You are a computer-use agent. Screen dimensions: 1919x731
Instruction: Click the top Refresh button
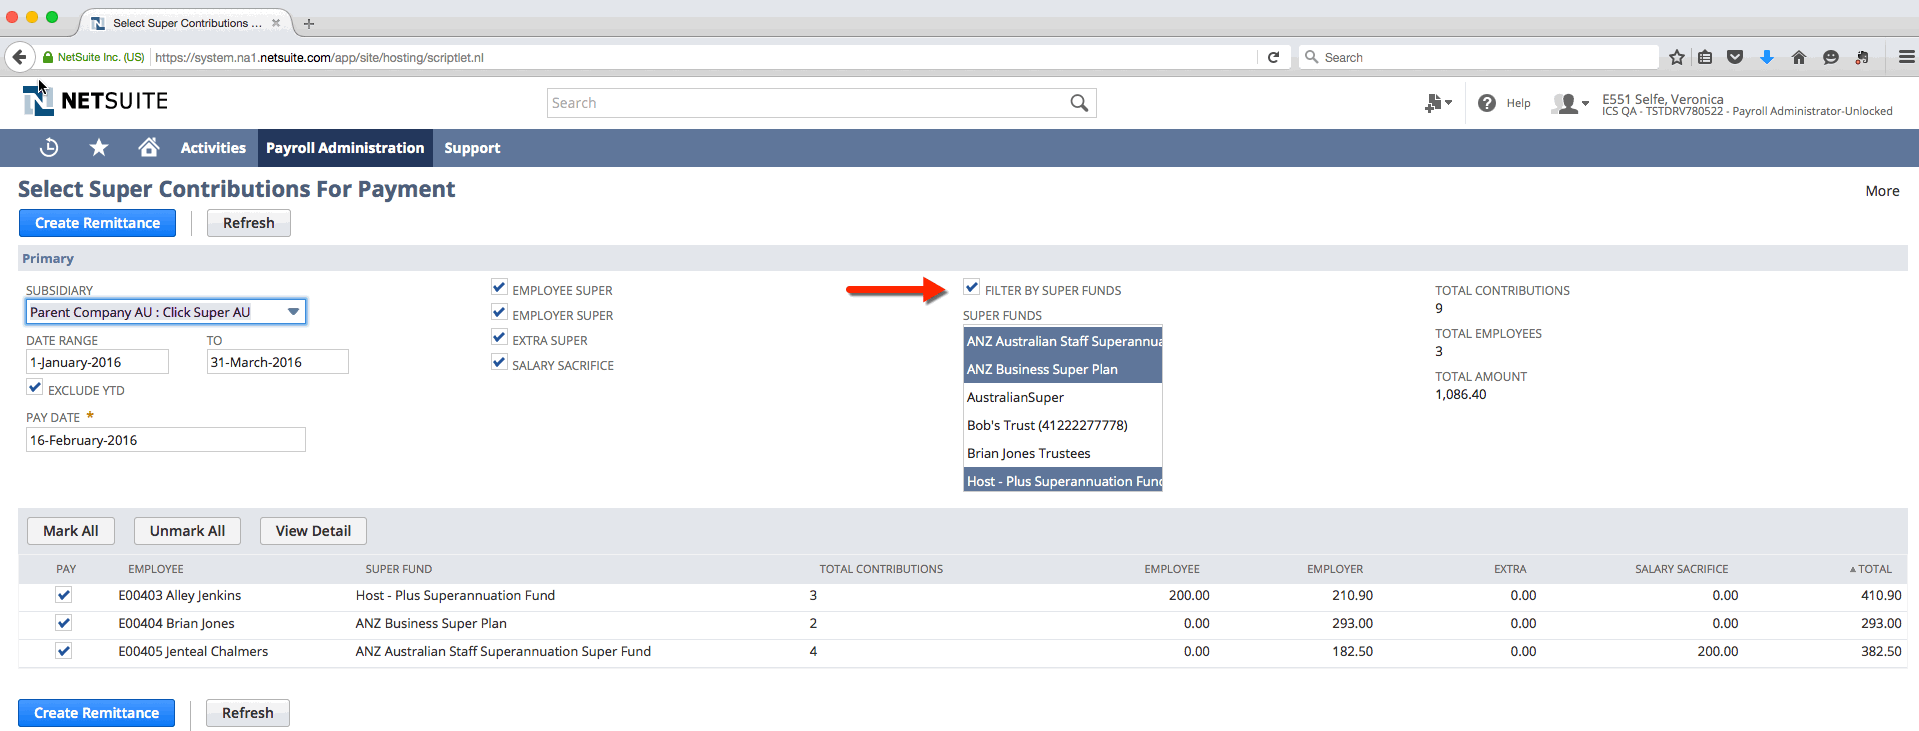[249, 223]
